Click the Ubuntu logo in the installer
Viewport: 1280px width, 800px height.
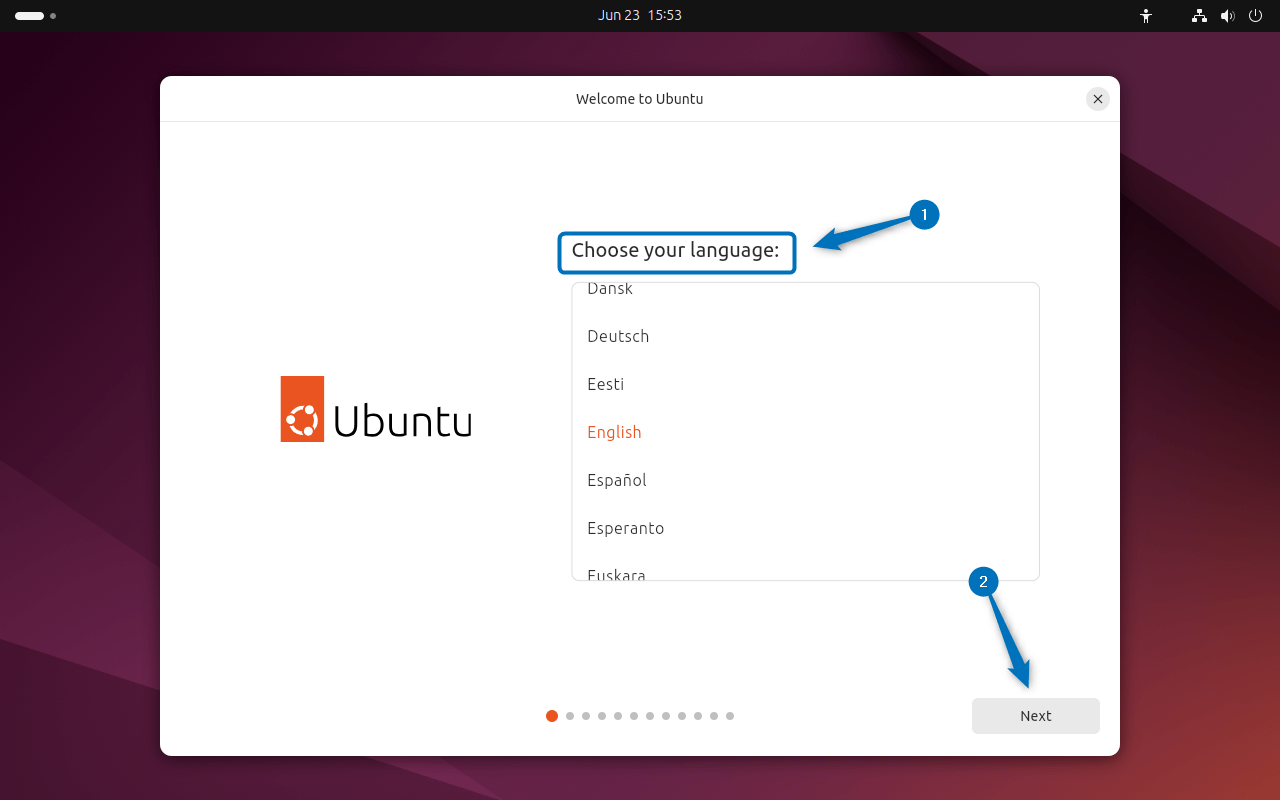tap(302, 408)
